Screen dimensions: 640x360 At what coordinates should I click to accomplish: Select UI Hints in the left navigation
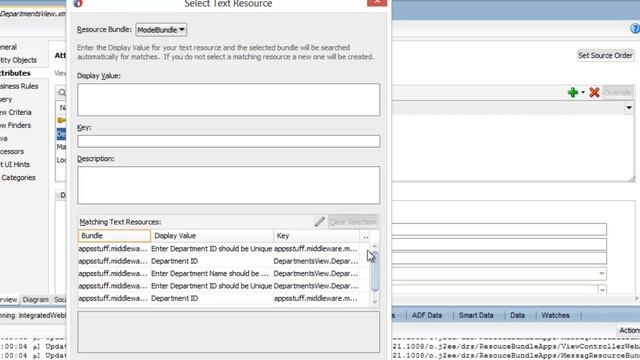point(15,164)
